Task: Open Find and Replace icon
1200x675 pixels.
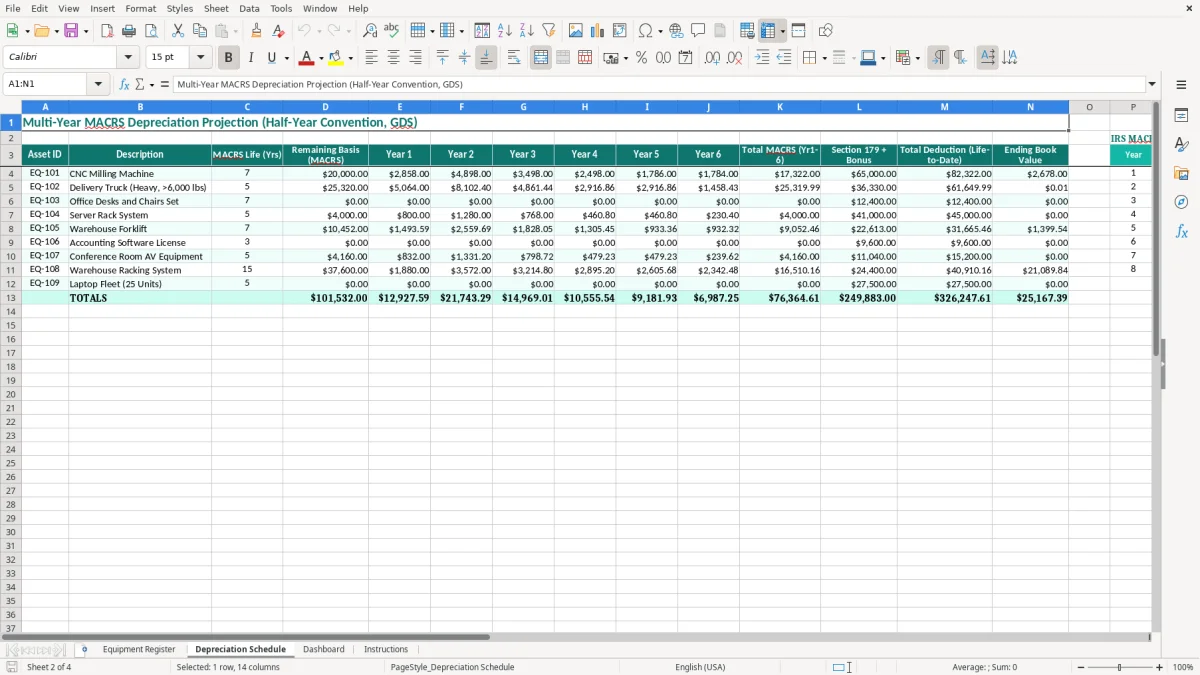Action: [x=370, y=31]
